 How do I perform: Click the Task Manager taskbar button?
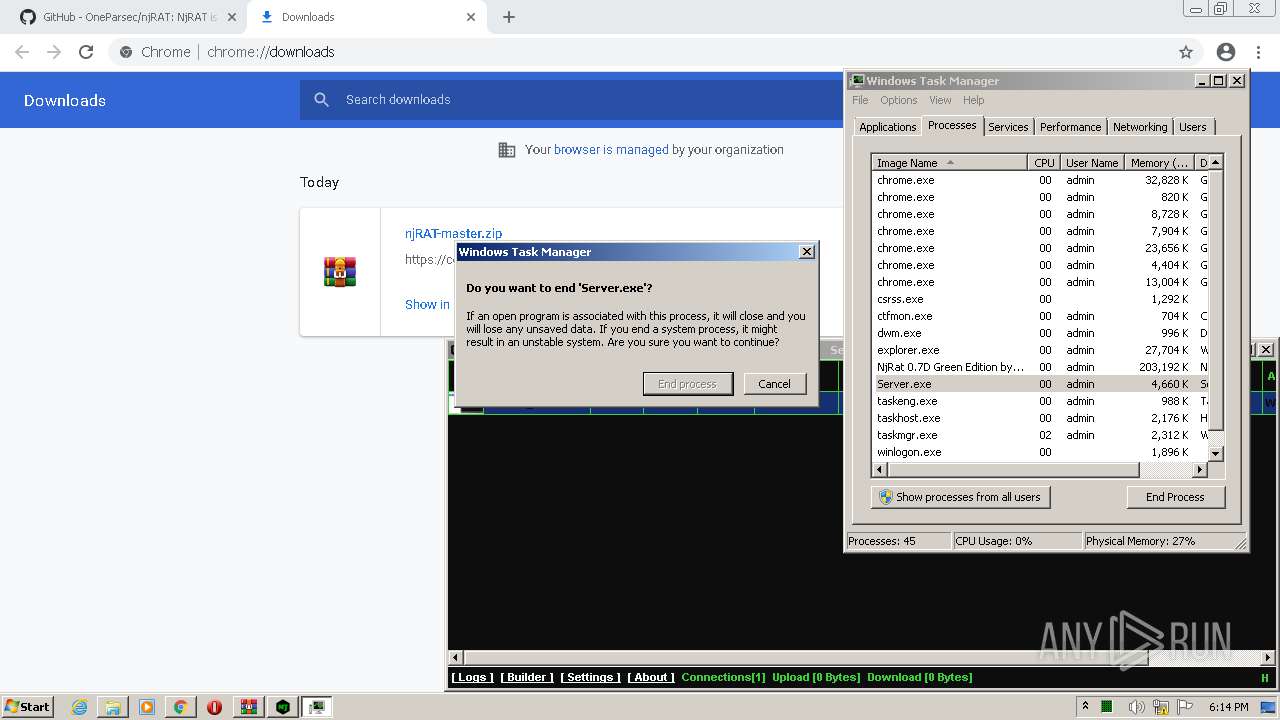317,707
